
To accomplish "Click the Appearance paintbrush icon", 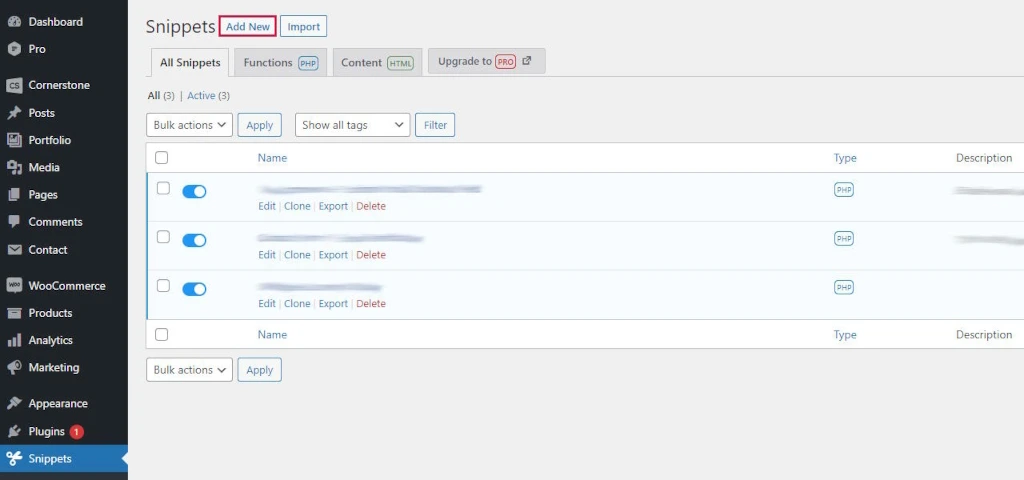I will [14, 404].
